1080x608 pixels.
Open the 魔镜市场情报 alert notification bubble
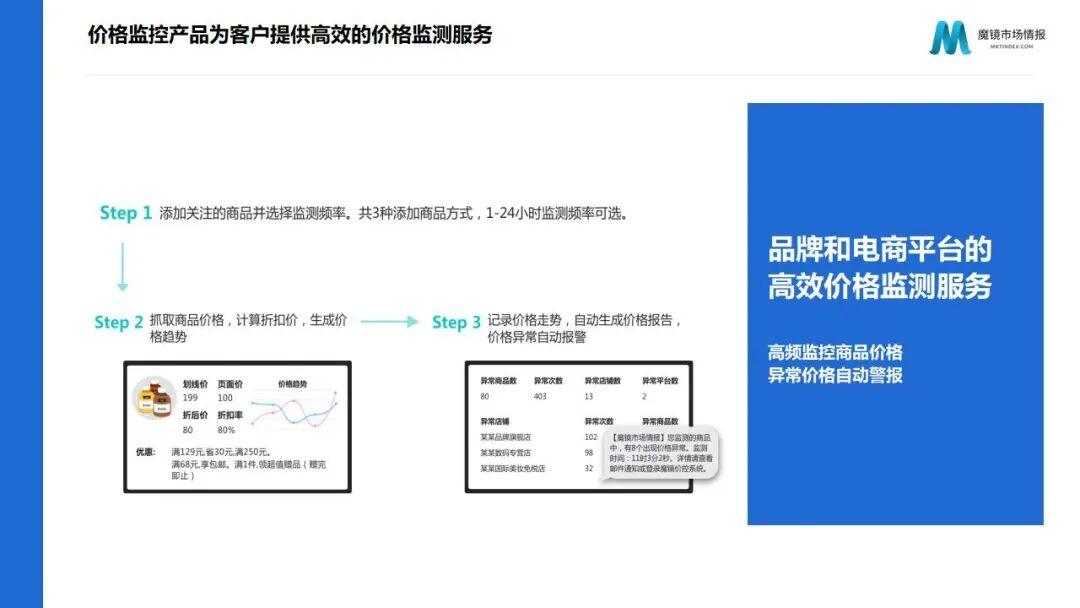(659, 453)
